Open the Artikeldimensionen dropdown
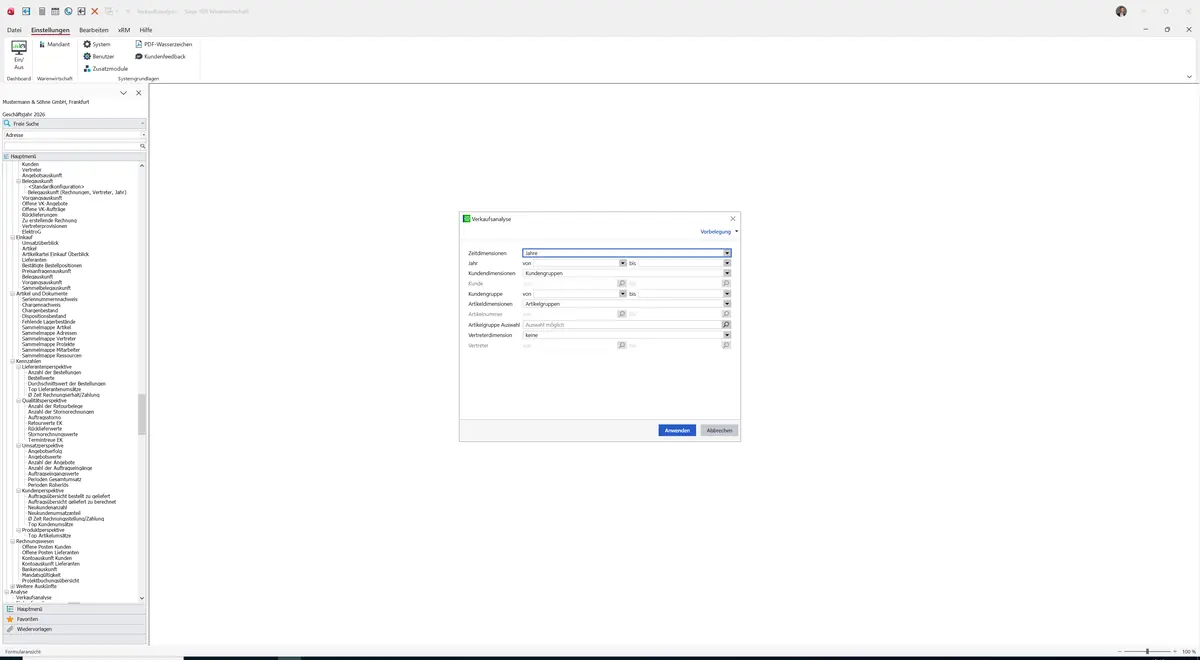 point(727,304)
